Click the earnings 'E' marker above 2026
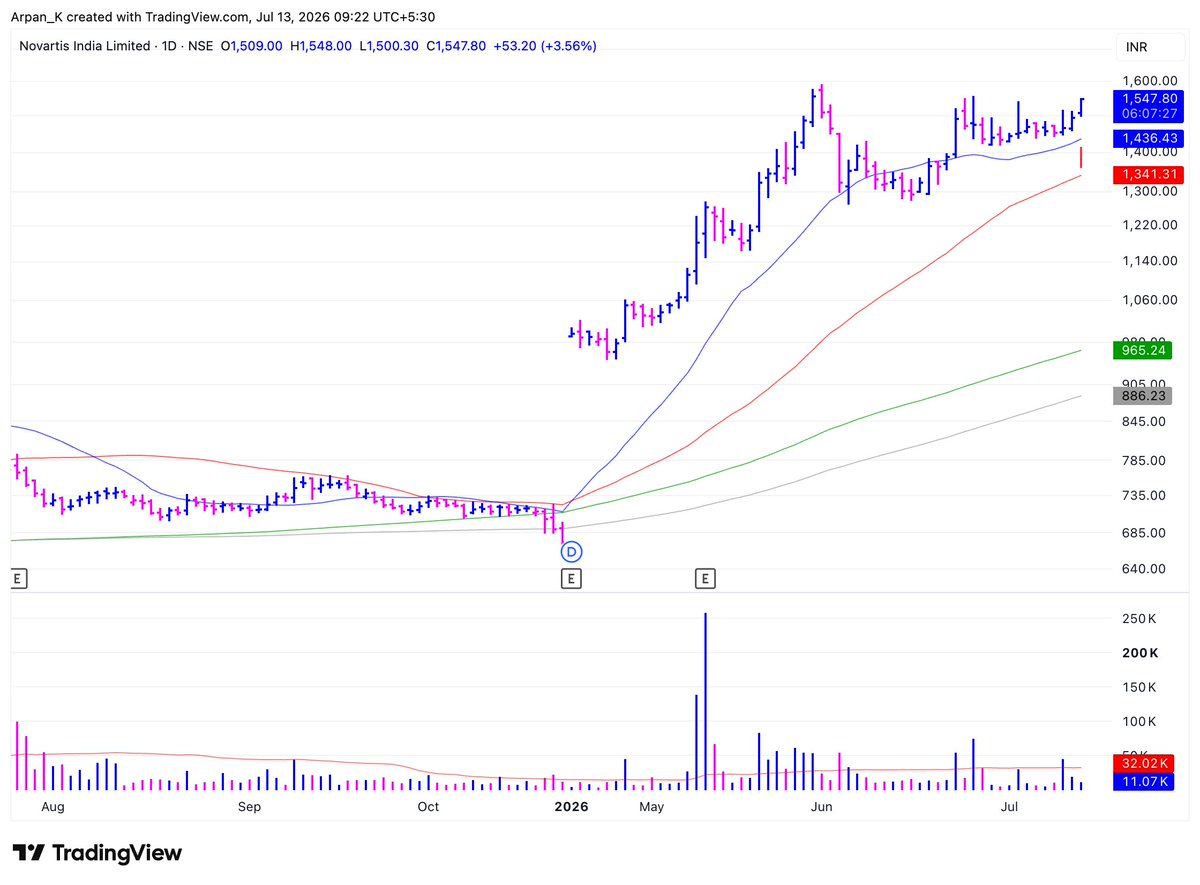The height and width of the screenshot is (885, 1200). tap(571, 578)
